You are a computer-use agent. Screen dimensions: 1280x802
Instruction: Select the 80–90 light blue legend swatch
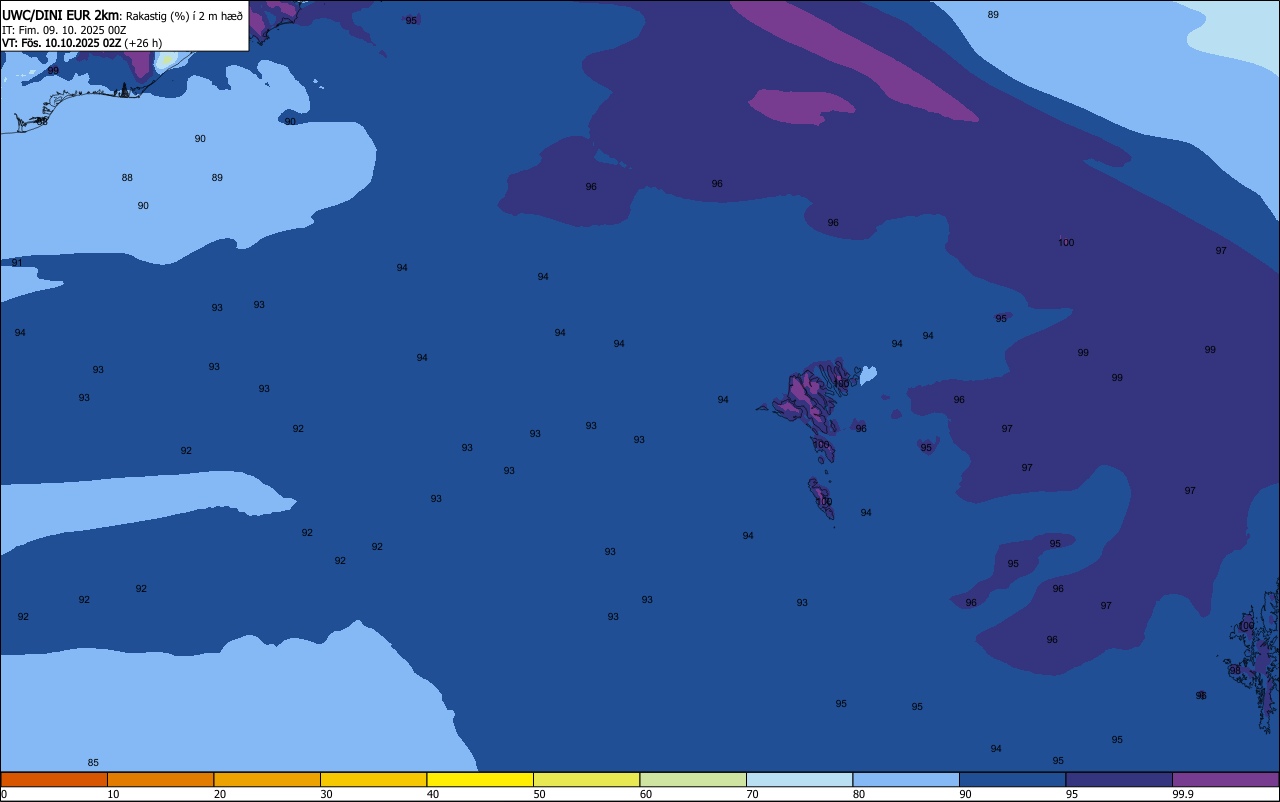906,779
